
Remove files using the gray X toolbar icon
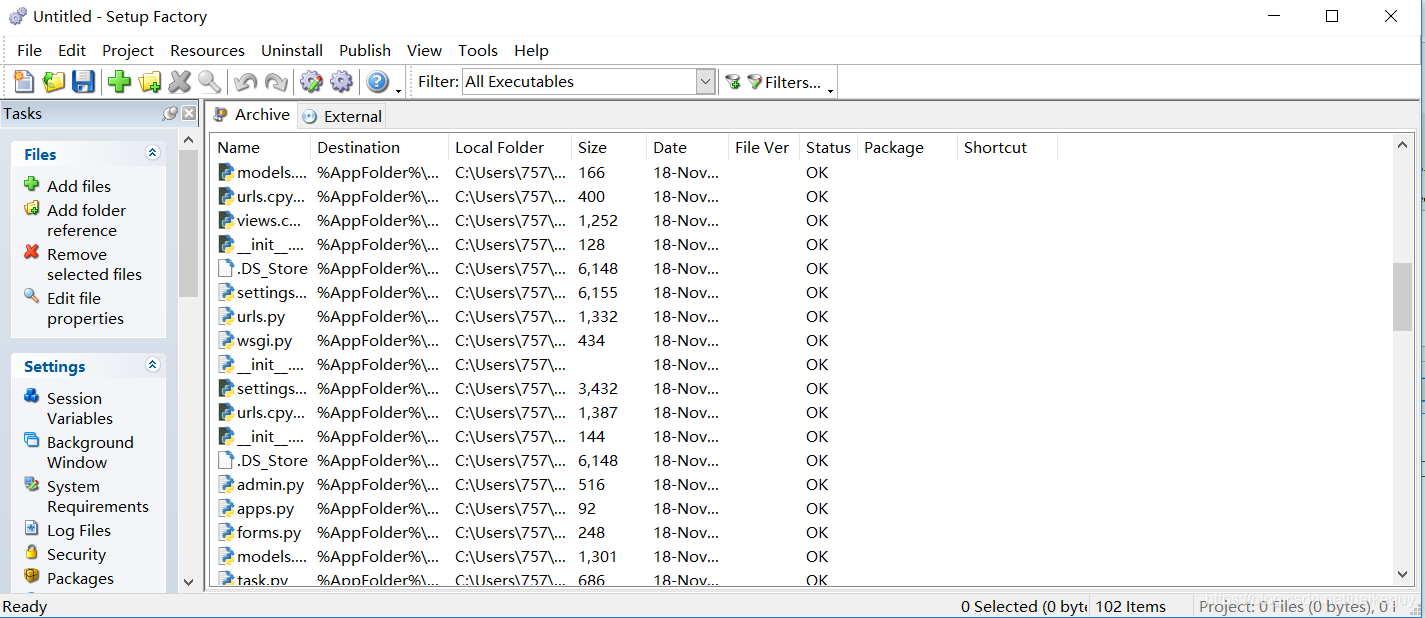click(180, 82)
